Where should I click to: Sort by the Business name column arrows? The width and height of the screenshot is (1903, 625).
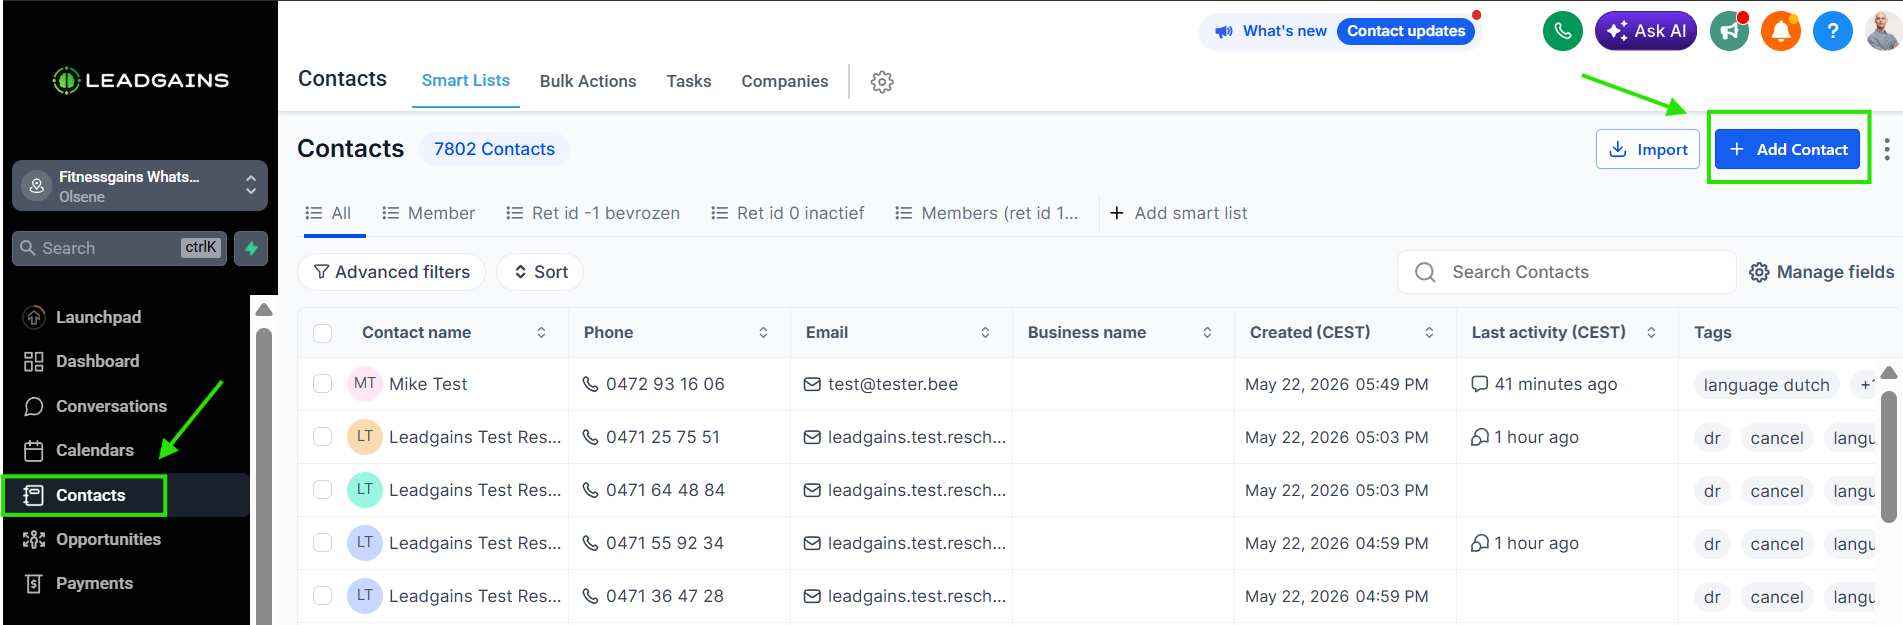(x=1207, y=333)
